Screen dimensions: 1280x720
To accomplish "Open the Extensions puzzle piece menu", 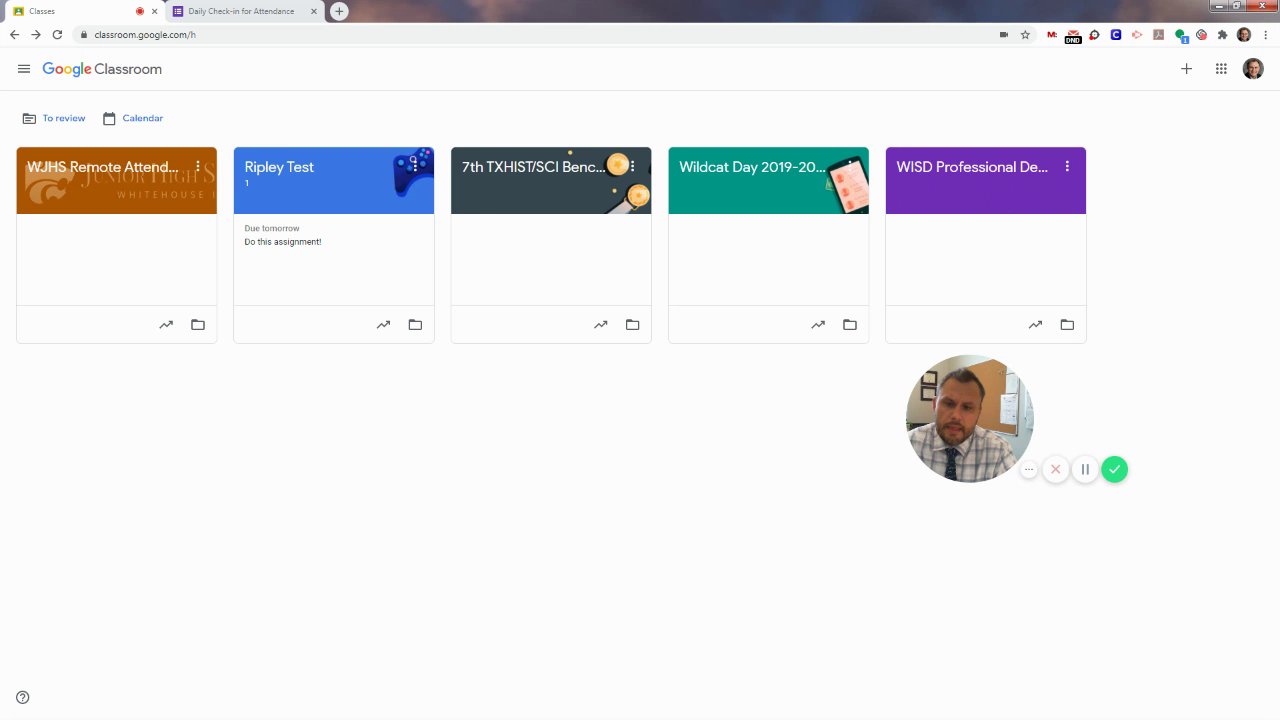I will tap(1222, 34).
